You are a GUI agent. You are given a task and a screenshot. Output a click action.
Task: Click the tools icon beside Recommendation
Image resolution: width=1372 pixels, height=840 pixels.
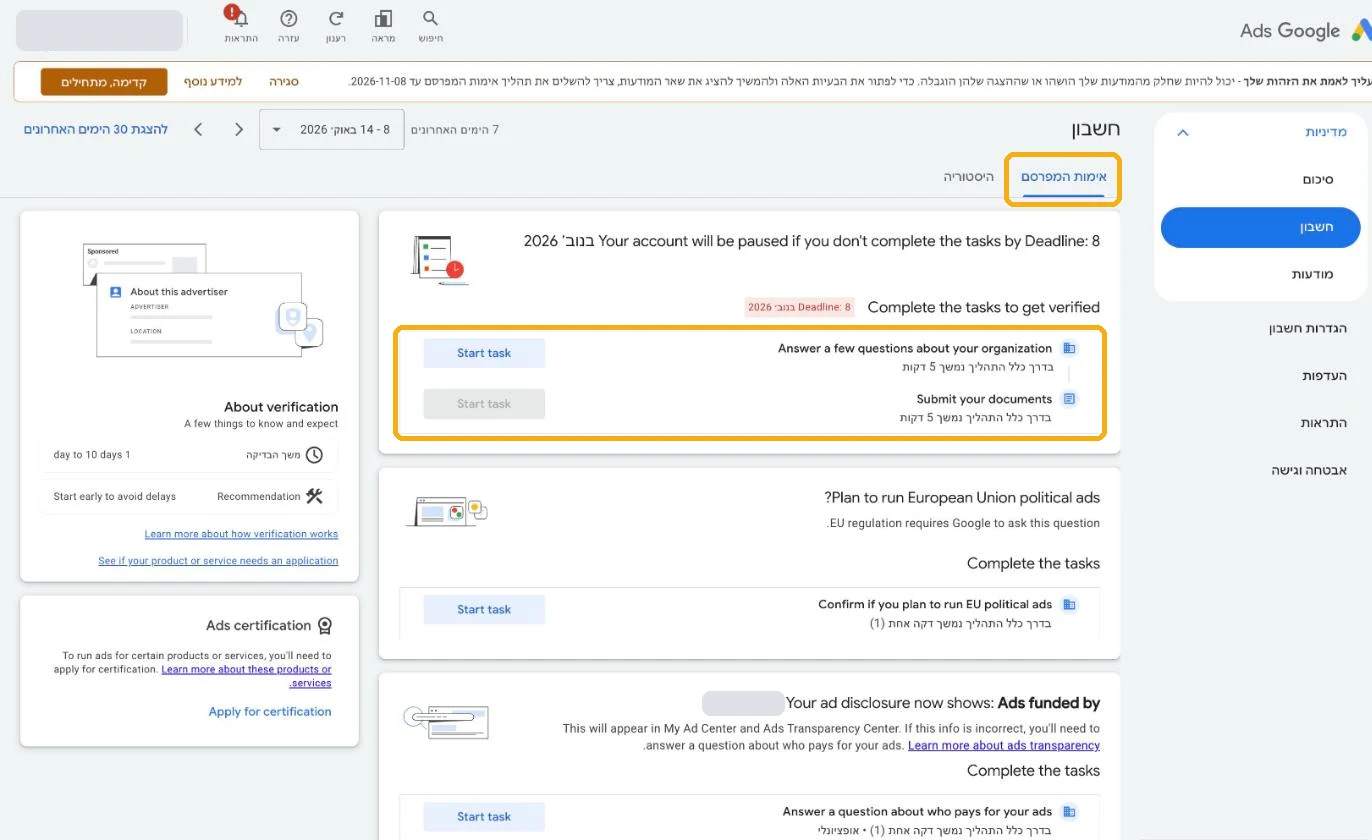point(314,496)
